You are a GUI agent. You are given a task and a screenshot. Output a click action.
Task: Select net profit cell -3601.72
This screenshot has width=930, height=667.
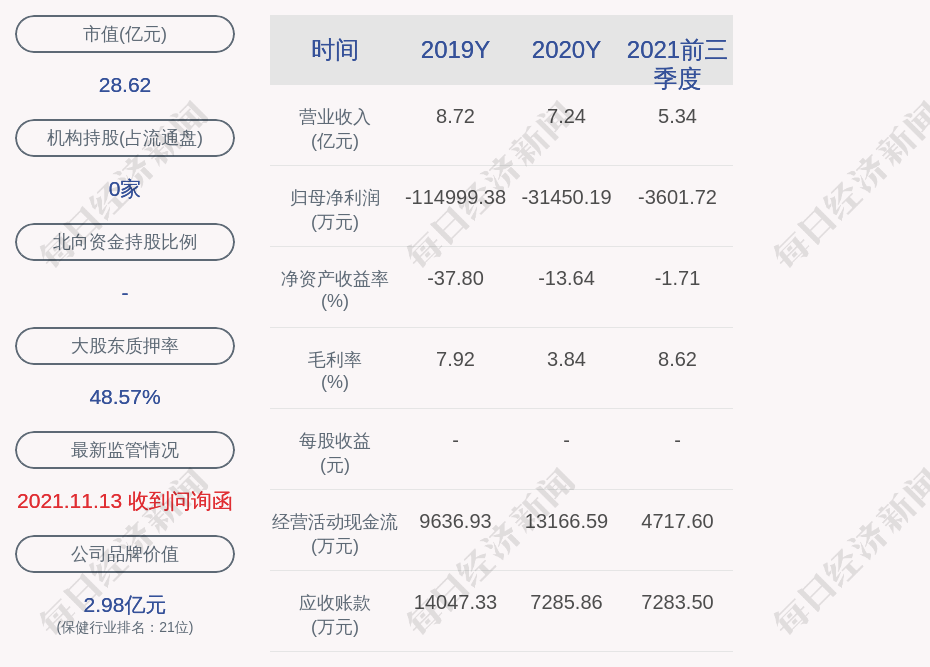677,197
